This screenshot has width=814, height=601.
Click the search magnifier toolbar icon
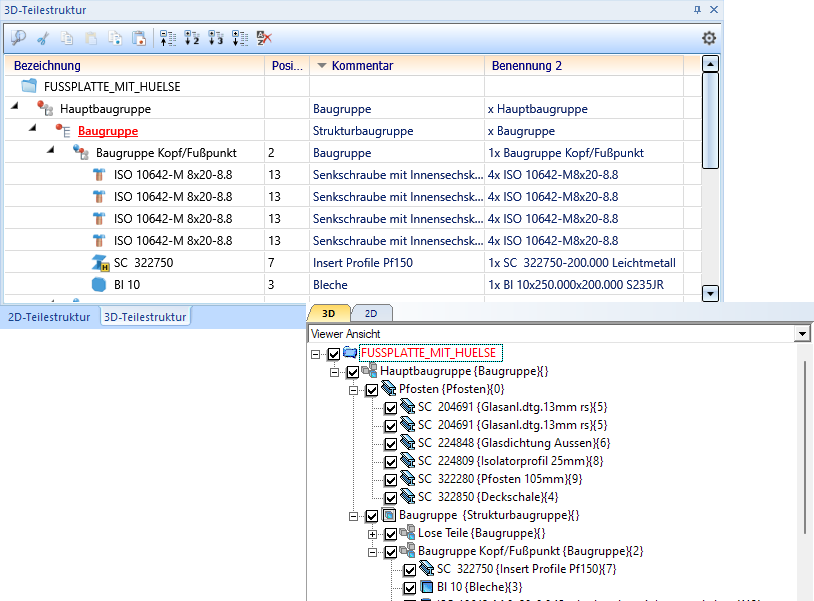19,38
